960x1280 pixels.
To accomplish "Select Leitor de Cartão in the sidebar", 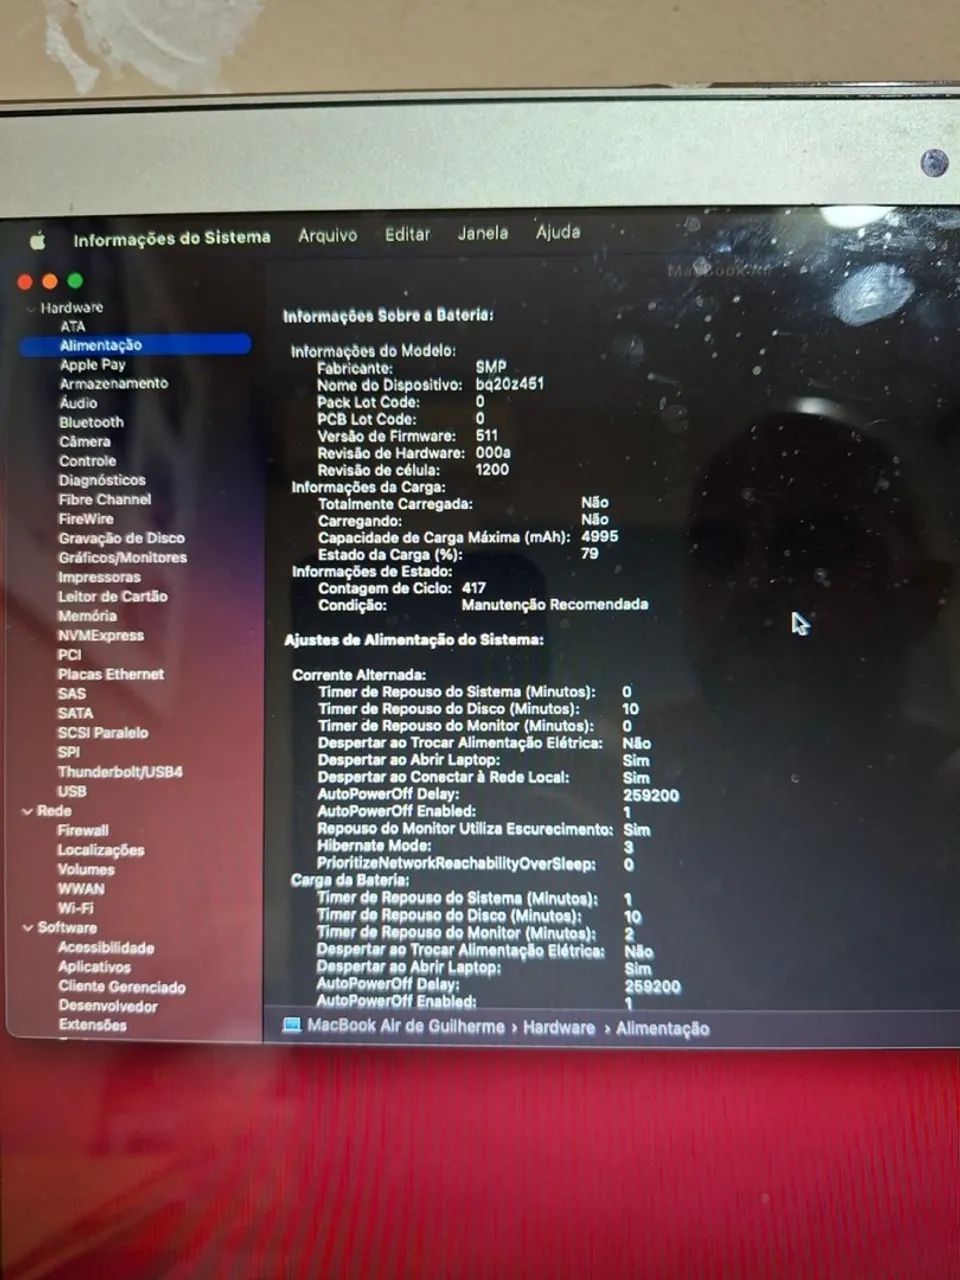I will tap(112, 596).
